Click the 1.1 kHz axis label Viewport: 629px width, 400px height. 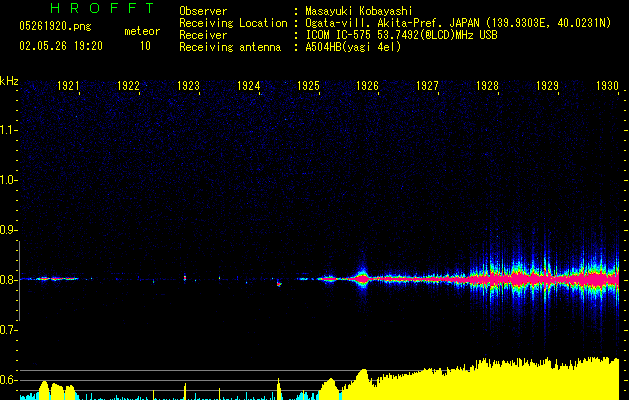(x=7, y=130)
